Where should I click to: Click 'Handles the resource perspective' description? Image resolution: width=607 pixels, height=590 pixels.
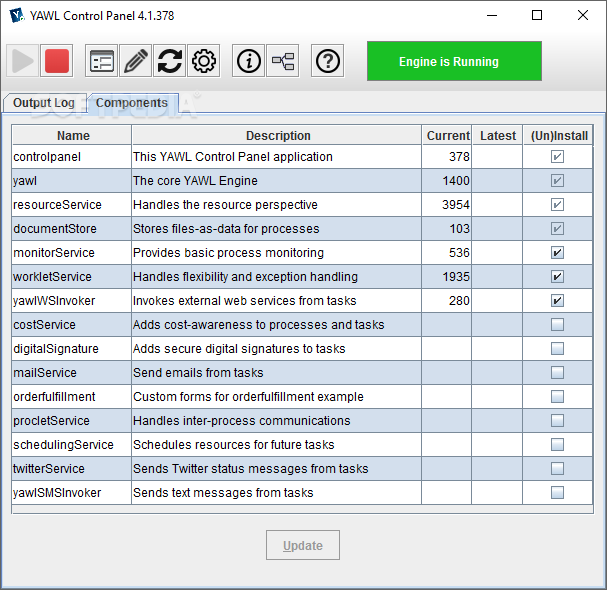click(277, 205)
